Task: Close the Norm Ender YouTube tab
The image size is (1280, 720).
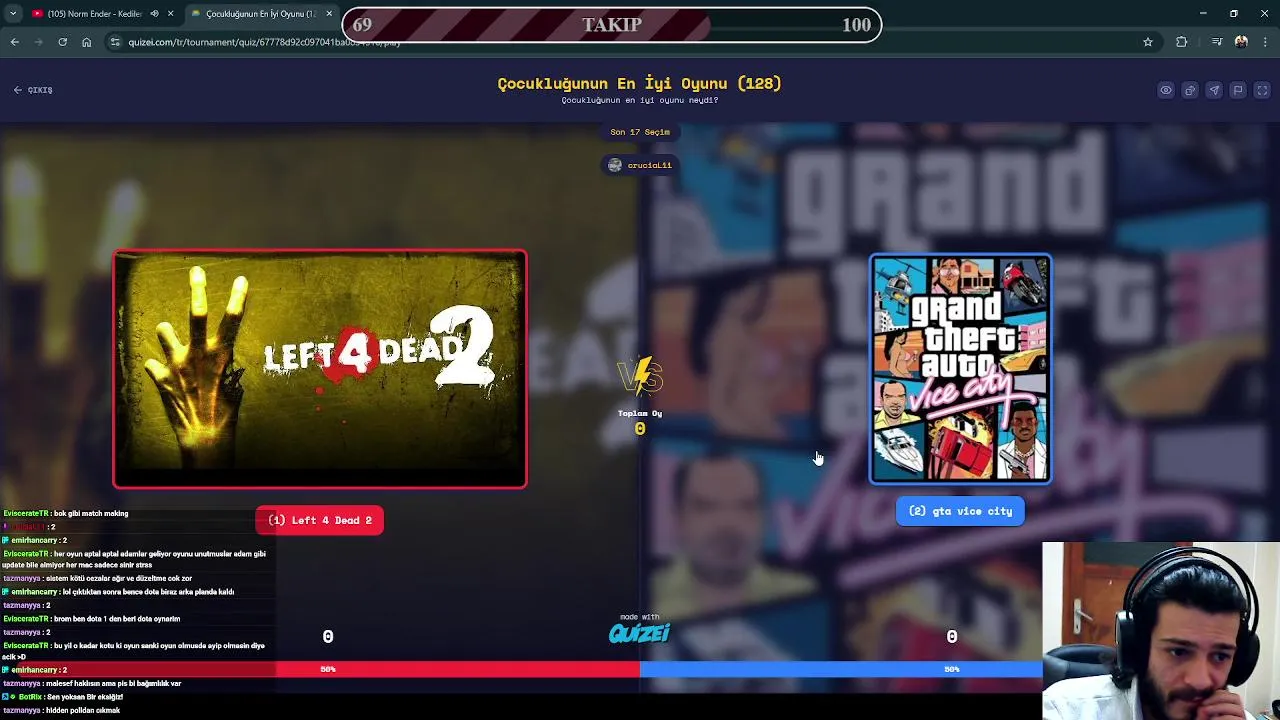Action: [171, 14]
